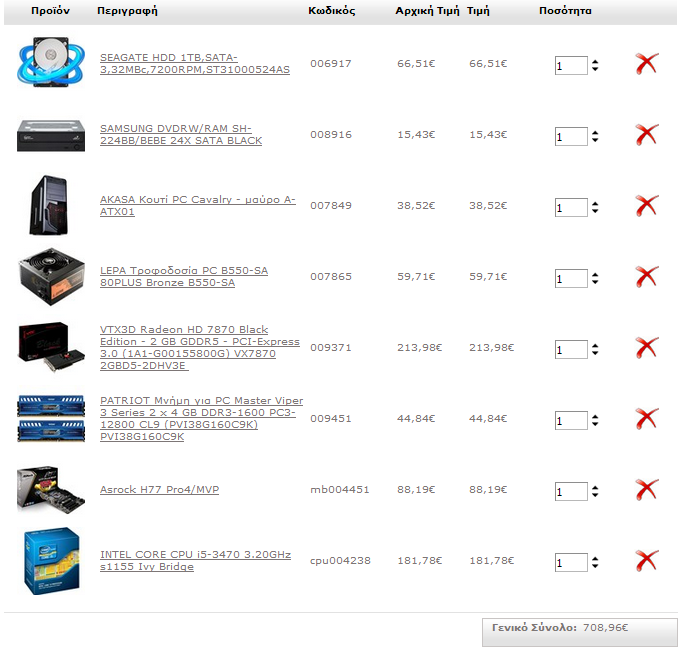This screenshot has height=659, width=685.
Task: Open SEAGATE HDD 1TB product link
Action: point(195,64)
